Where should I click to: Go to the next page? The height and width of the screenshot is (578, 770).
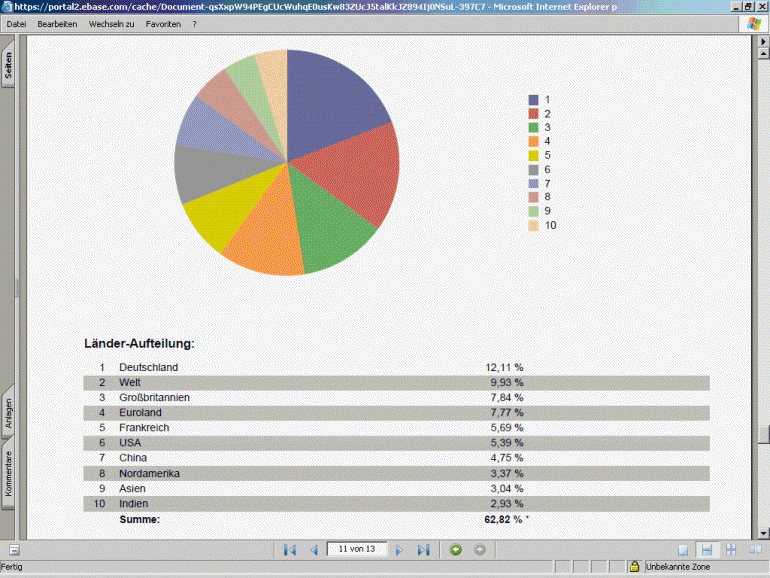tap(399, 550)
